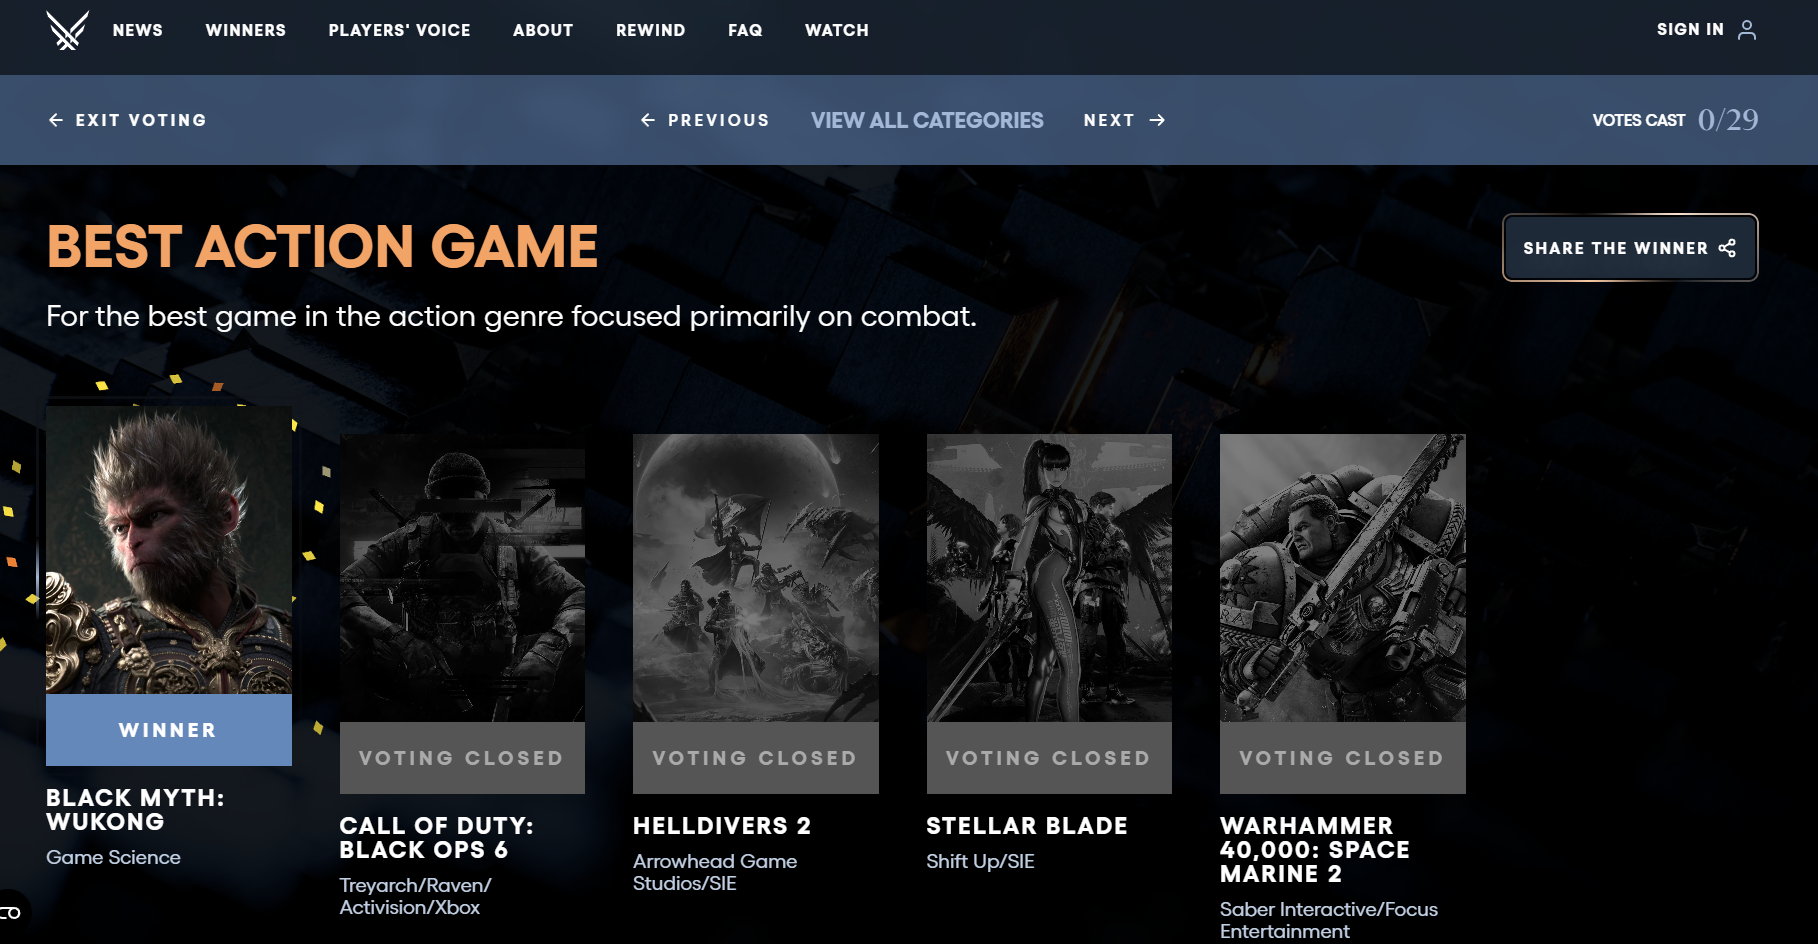
Task: Click the Winner banner under Black Myth: Wukong
Action: [169, 730]
